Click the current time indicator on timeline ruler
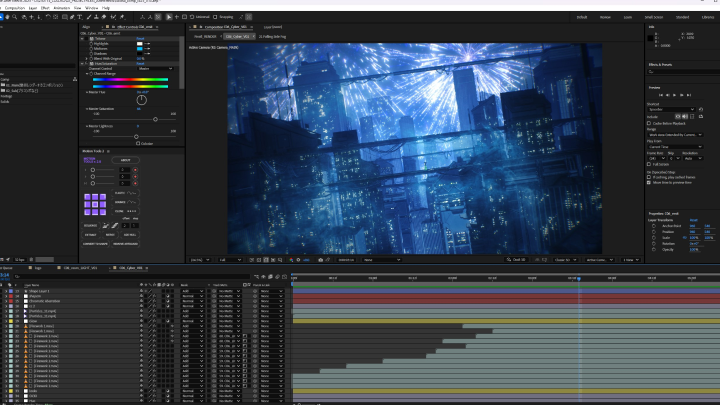The image size is (720, 405). (579, 278)
